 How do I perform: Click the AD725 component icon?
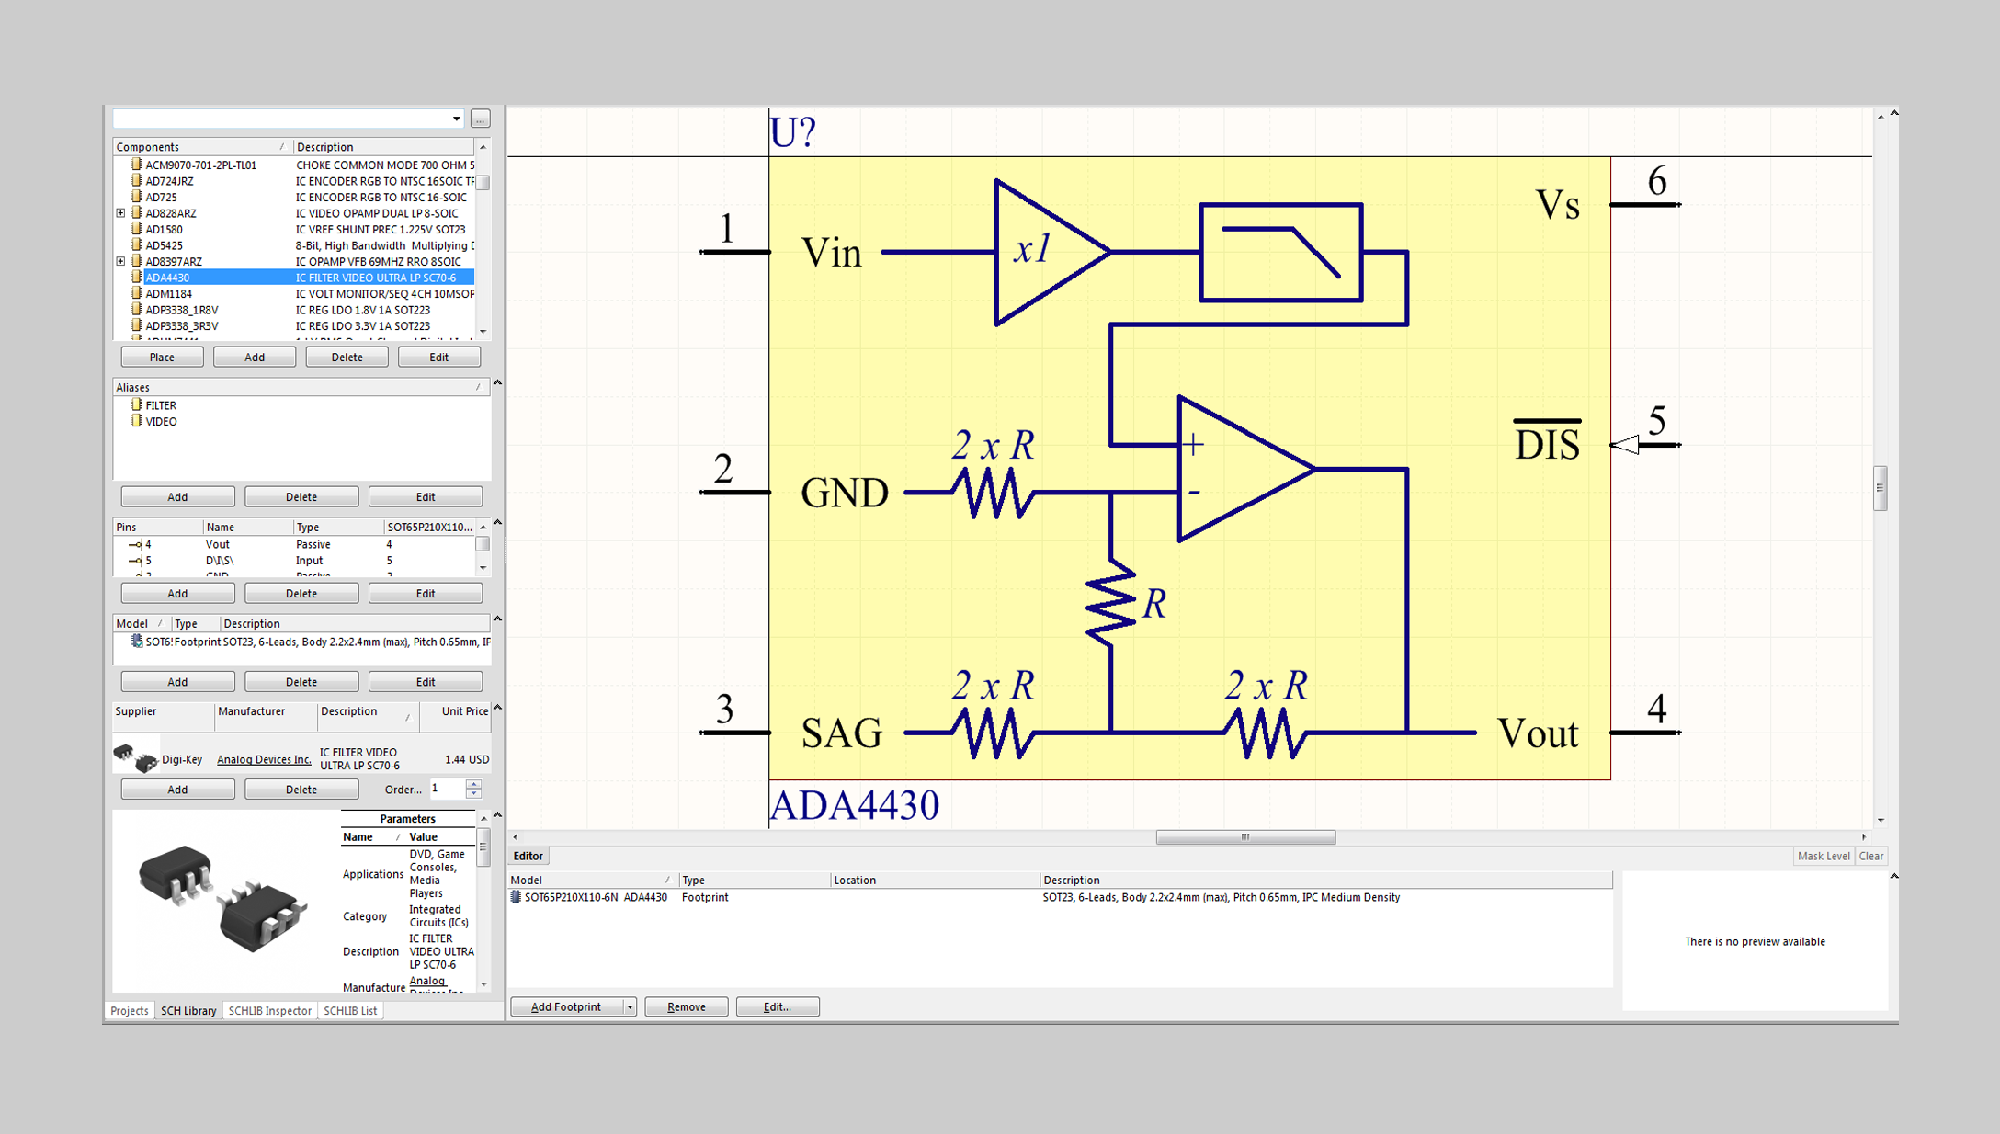pos(136,196)
